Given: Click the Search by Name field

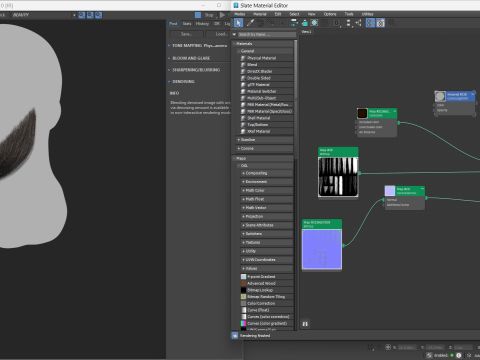Looking at the screenshot, I should coord(267,34).
